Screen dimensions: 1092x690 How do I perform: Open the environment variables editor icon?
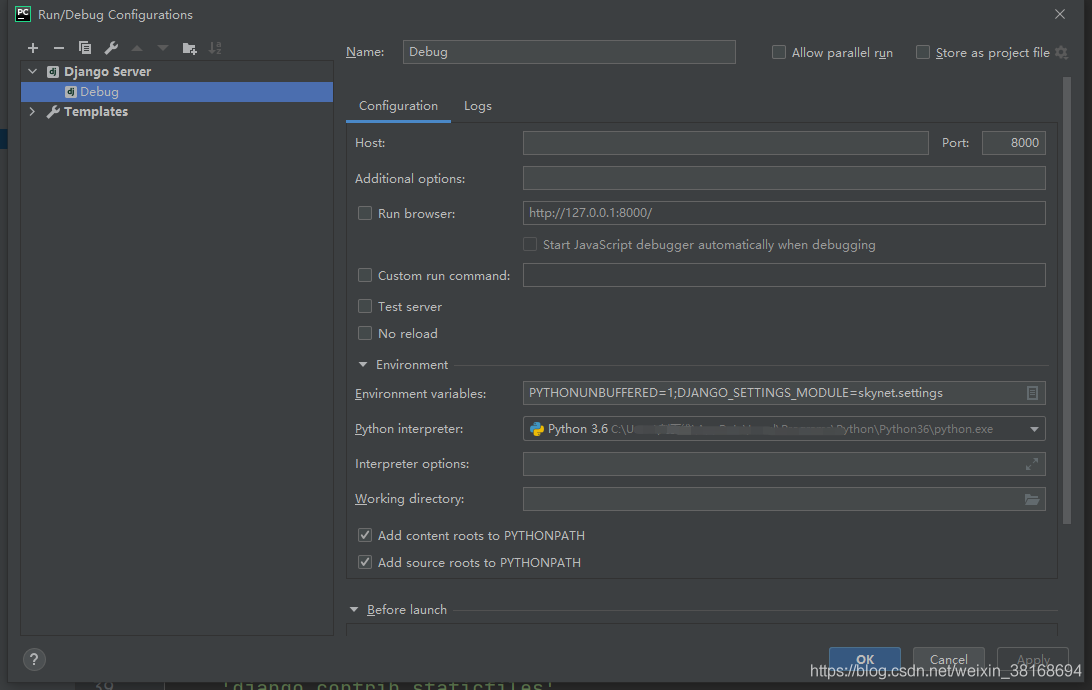pos(1032,393)
